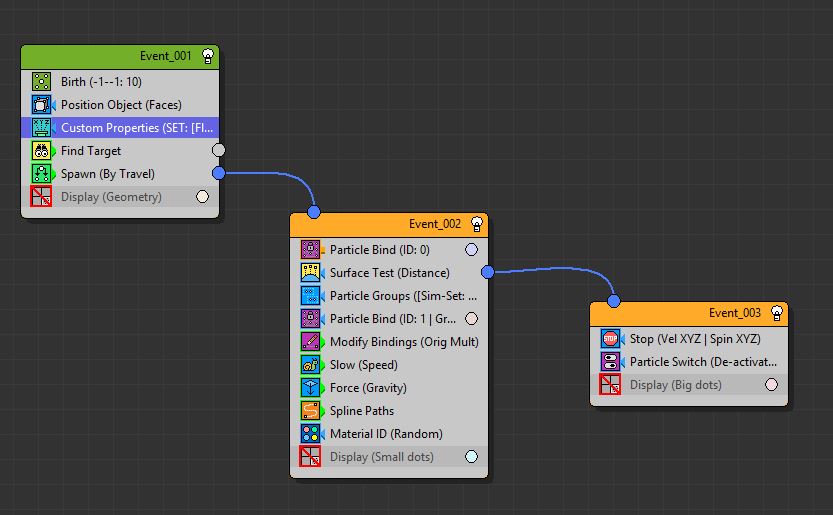Image resolution: width=833 pixels, height=515 pixels.
Task: Select the Force (Gravity) operator icon
Action: click(311, 388)
